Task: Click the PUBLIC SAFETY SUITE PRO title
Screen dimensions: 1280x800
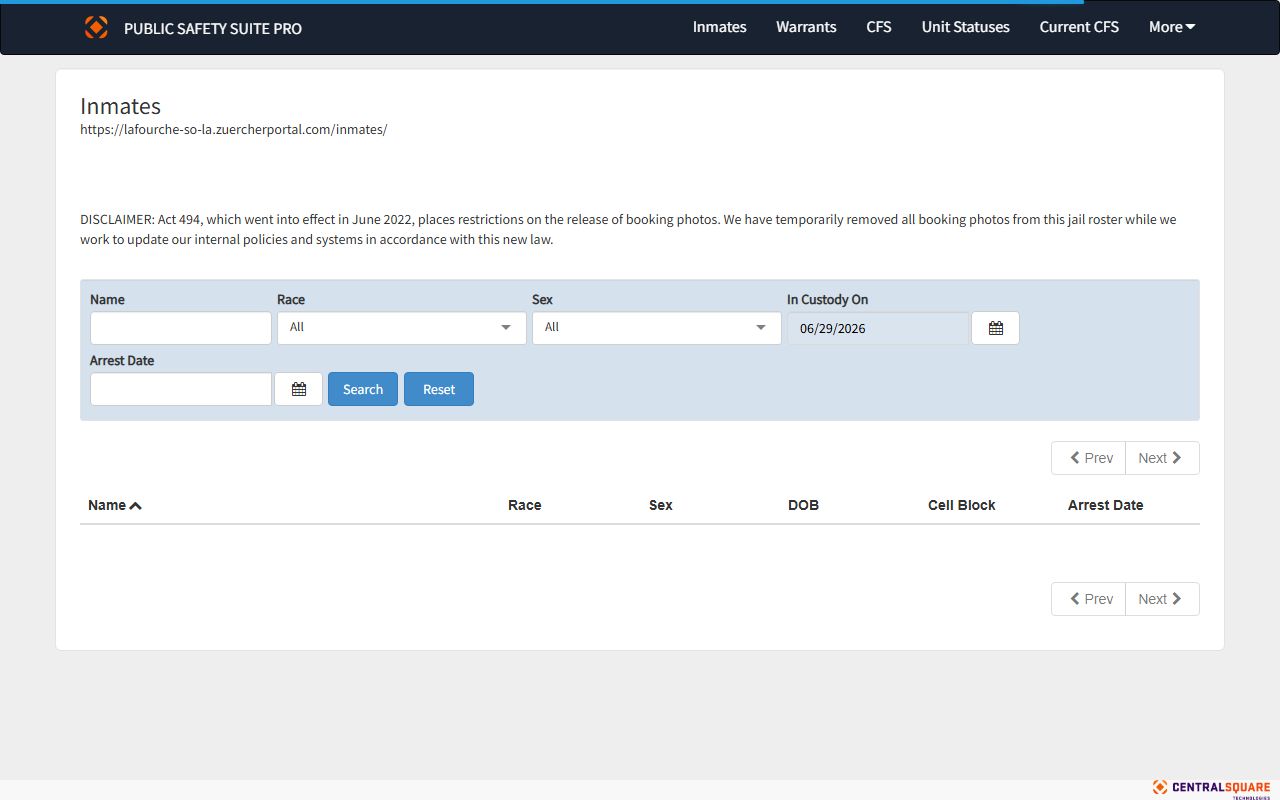Action: (x=213, y=28)
